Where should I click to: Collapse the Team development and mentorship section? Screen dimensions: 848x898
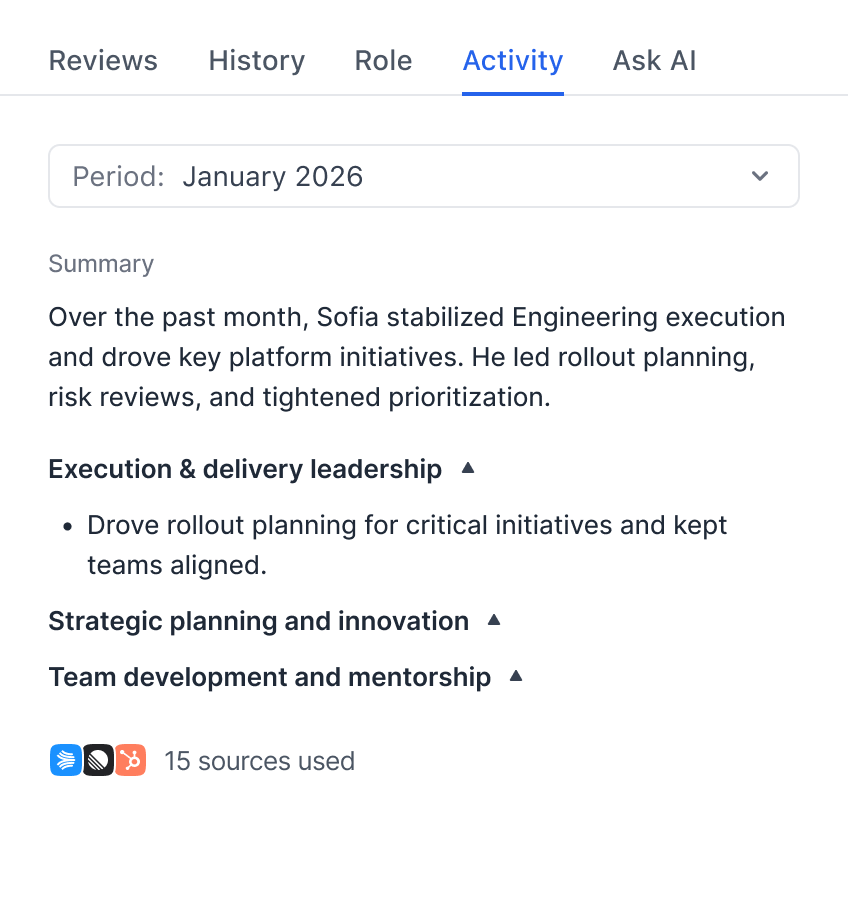point(516,676)
